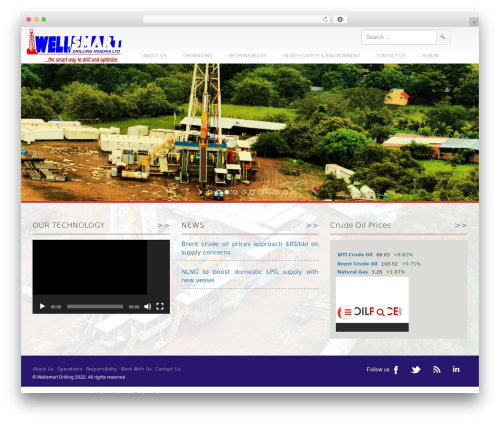The height and width of the screenshot is (423, 500).
Task: Open WTI Crude Oil price link
Action: click(x=355, y=255)
